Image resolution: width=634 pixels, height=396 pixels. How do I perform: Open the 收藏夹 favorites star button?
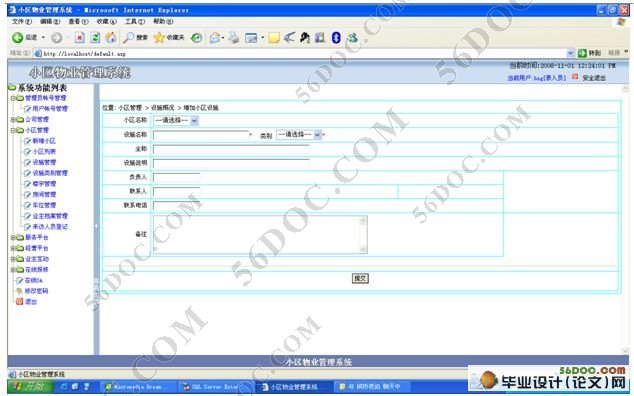point(169,38)
